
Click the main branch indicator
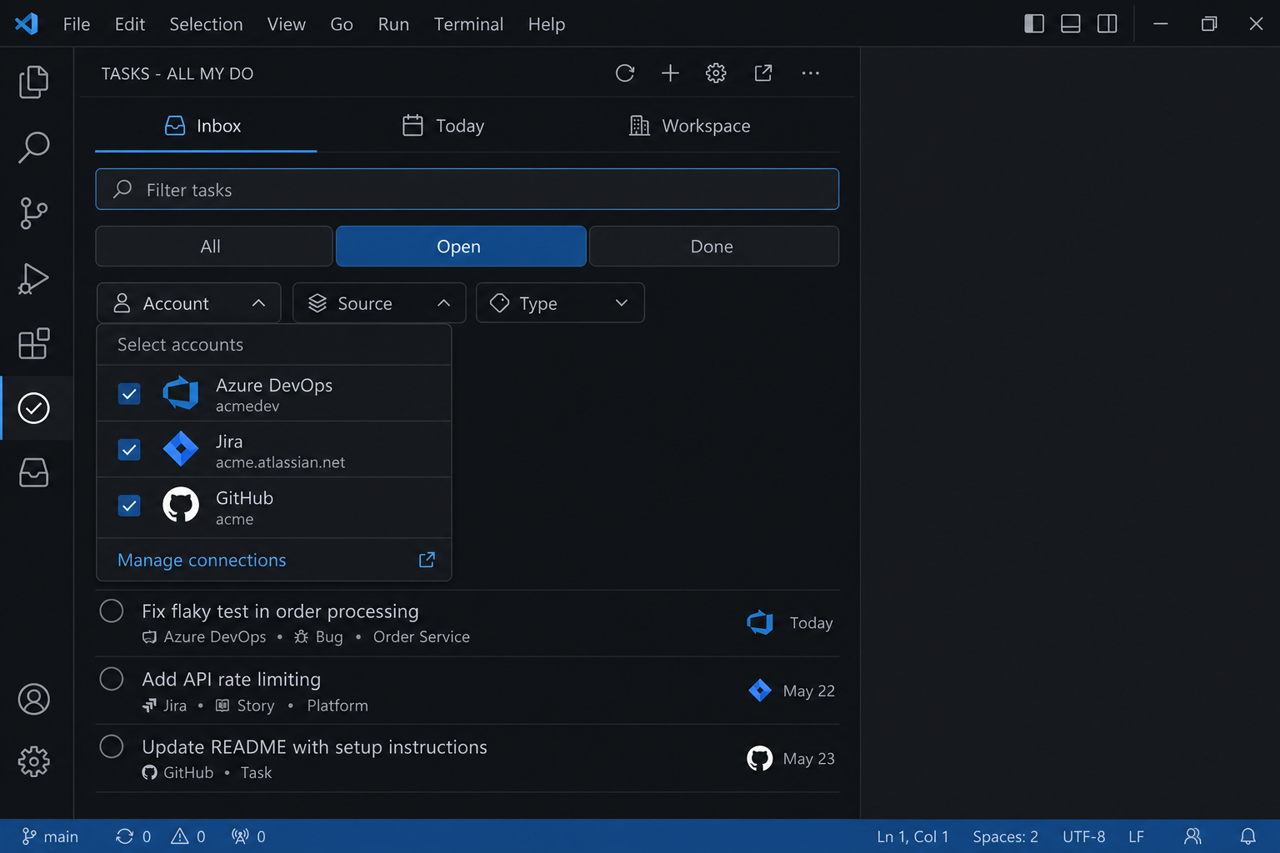click(x=50, y=836)
